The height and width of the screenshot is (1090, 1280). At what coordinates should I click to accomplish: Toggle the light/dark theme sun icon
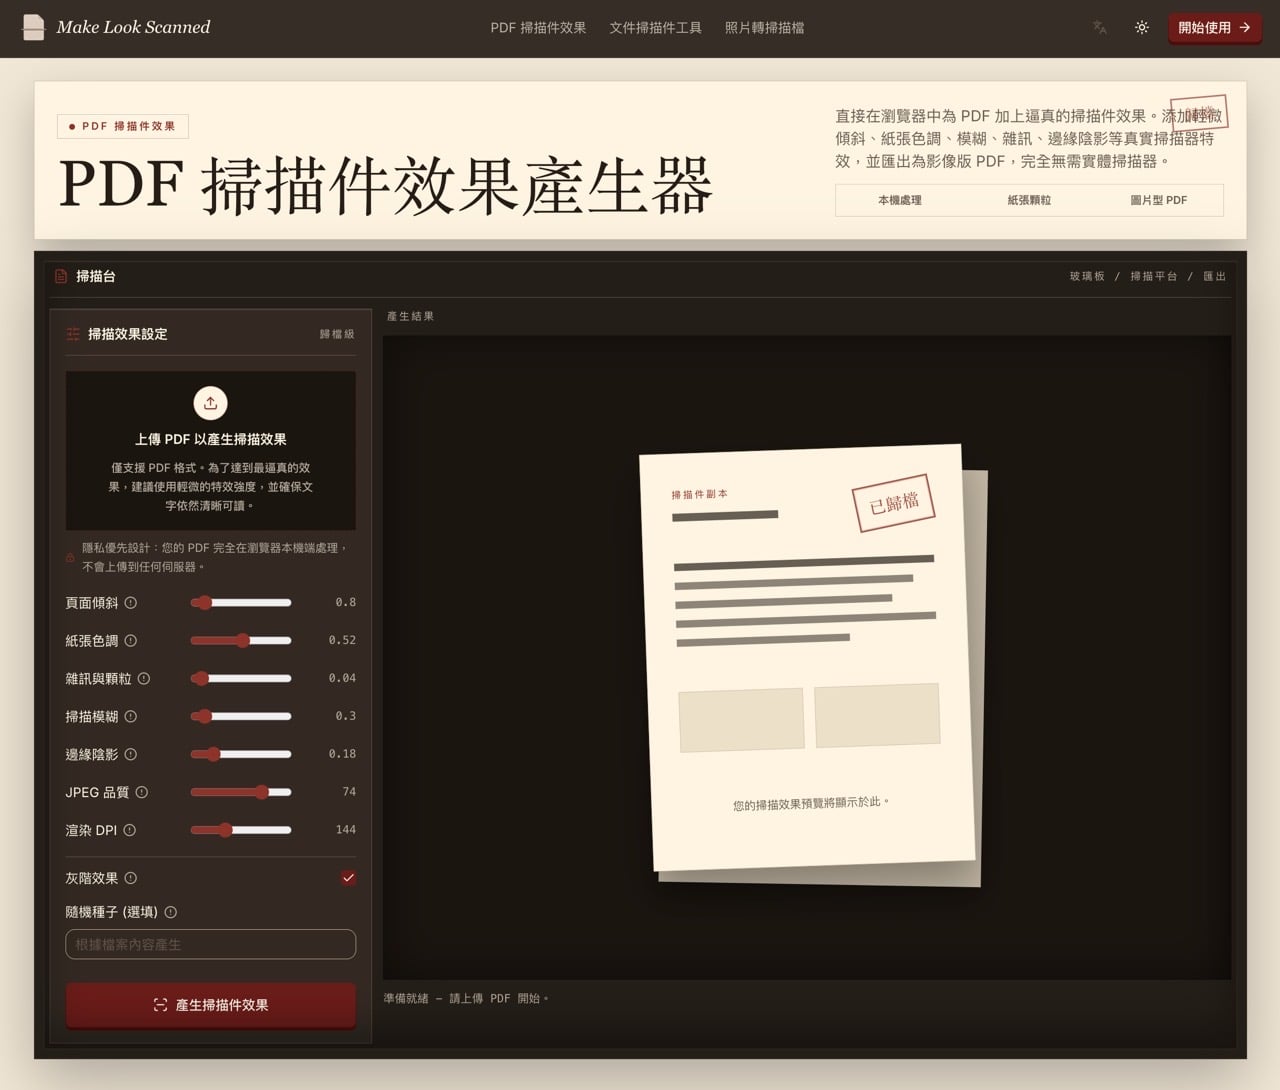1142,28
